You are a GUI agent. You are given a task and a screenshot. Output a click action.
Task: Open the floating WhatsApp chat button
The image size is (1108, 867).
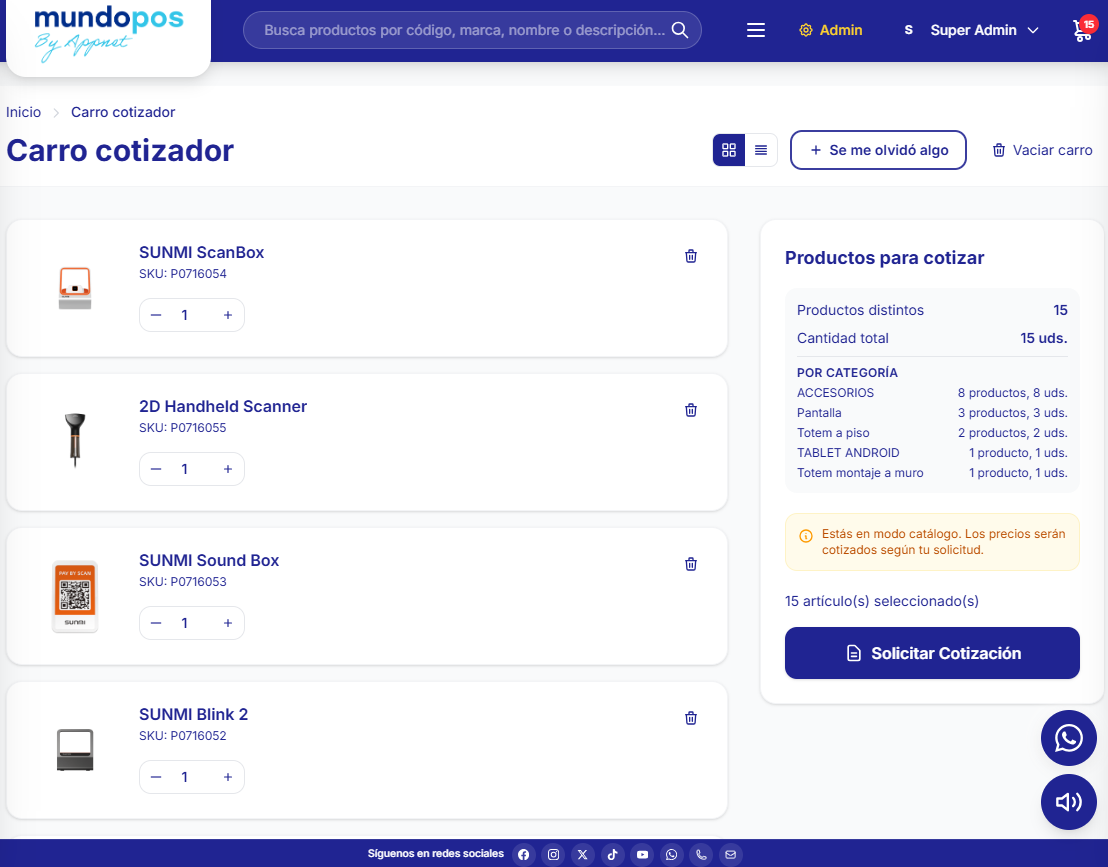[1068, 738]
